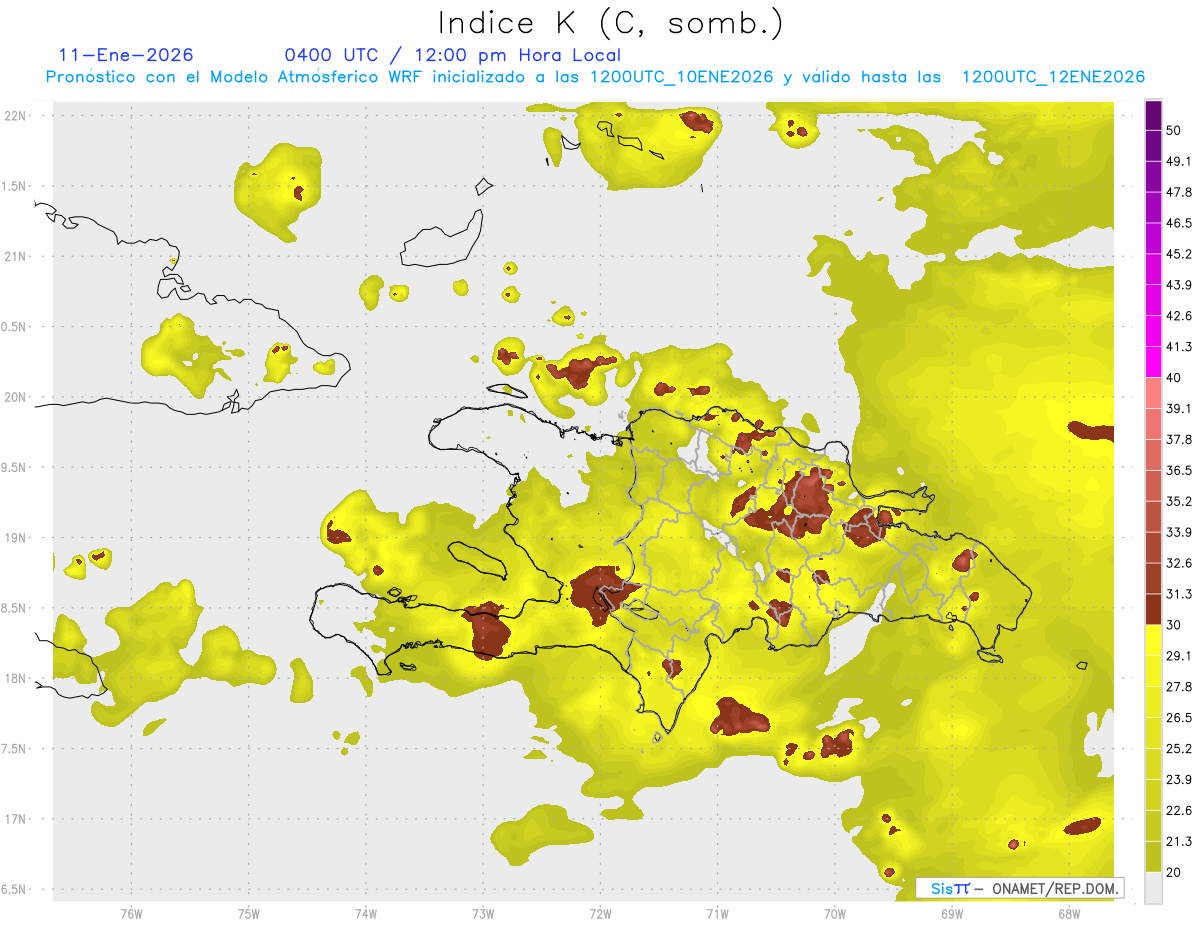Click the '1200UTC_12ENE2026' validity time
Image resolution: width=1200 pixels, height=927 pixels.
pos(1053,77)
